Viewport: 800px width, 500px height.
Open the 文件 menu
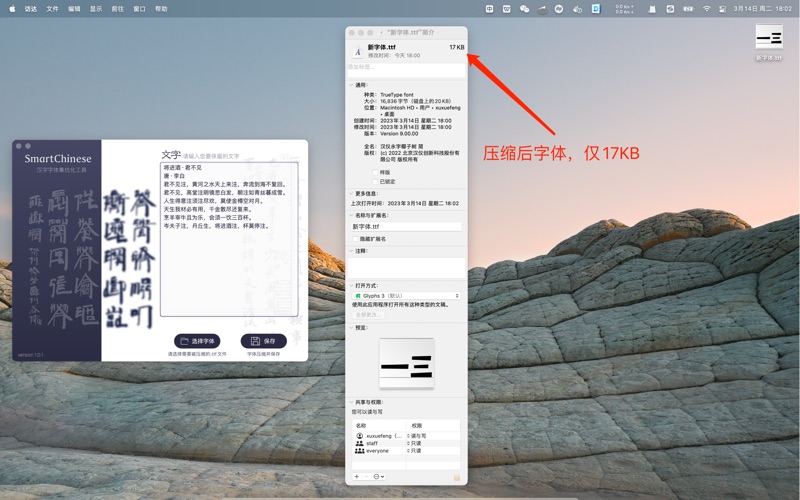(53, 8)
